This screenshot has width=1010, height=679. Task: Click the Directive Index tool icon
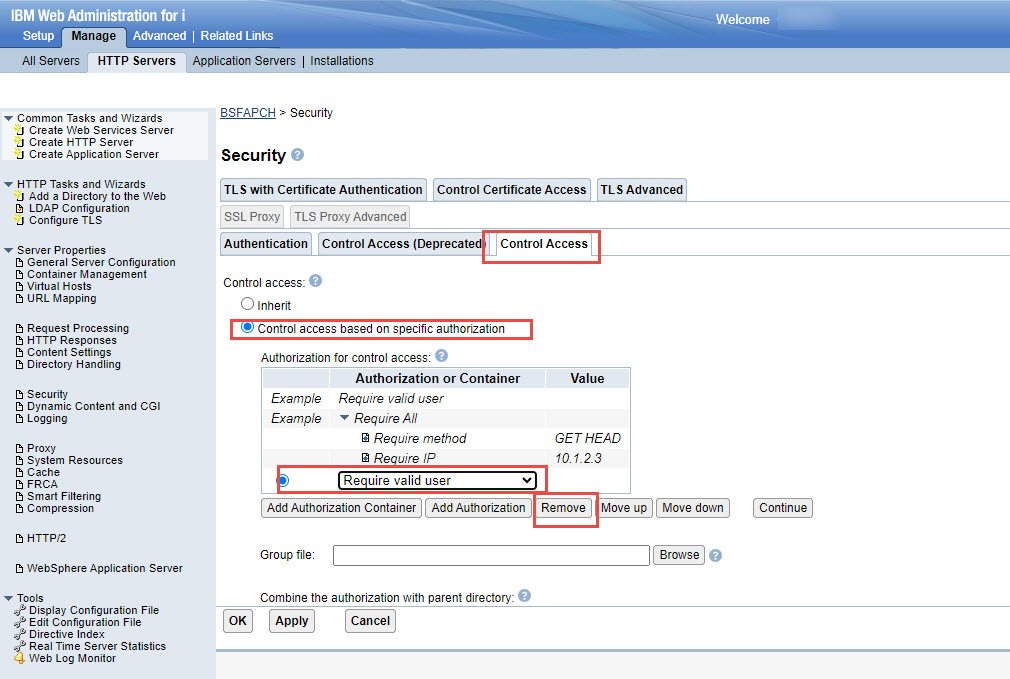coord(19,634)
